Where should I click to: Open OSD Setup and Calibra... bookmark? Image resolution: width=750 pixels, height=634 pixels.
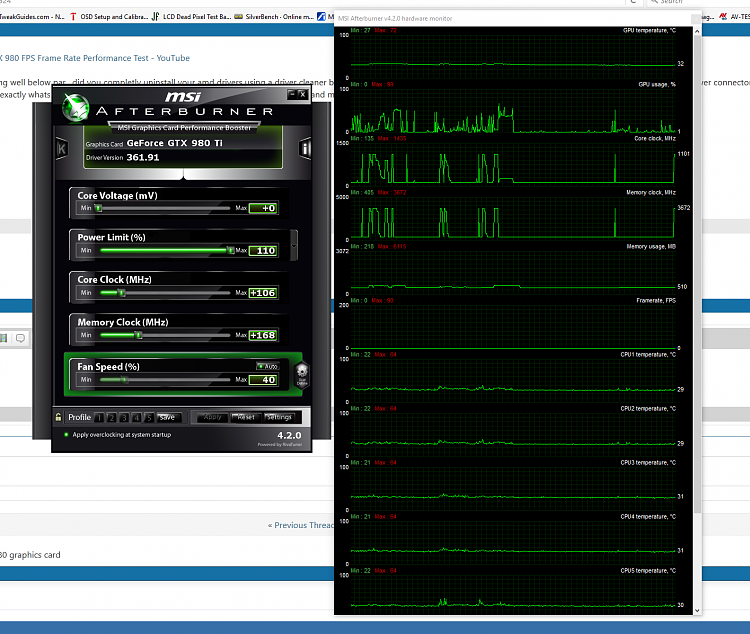click(x=109, y=17)
